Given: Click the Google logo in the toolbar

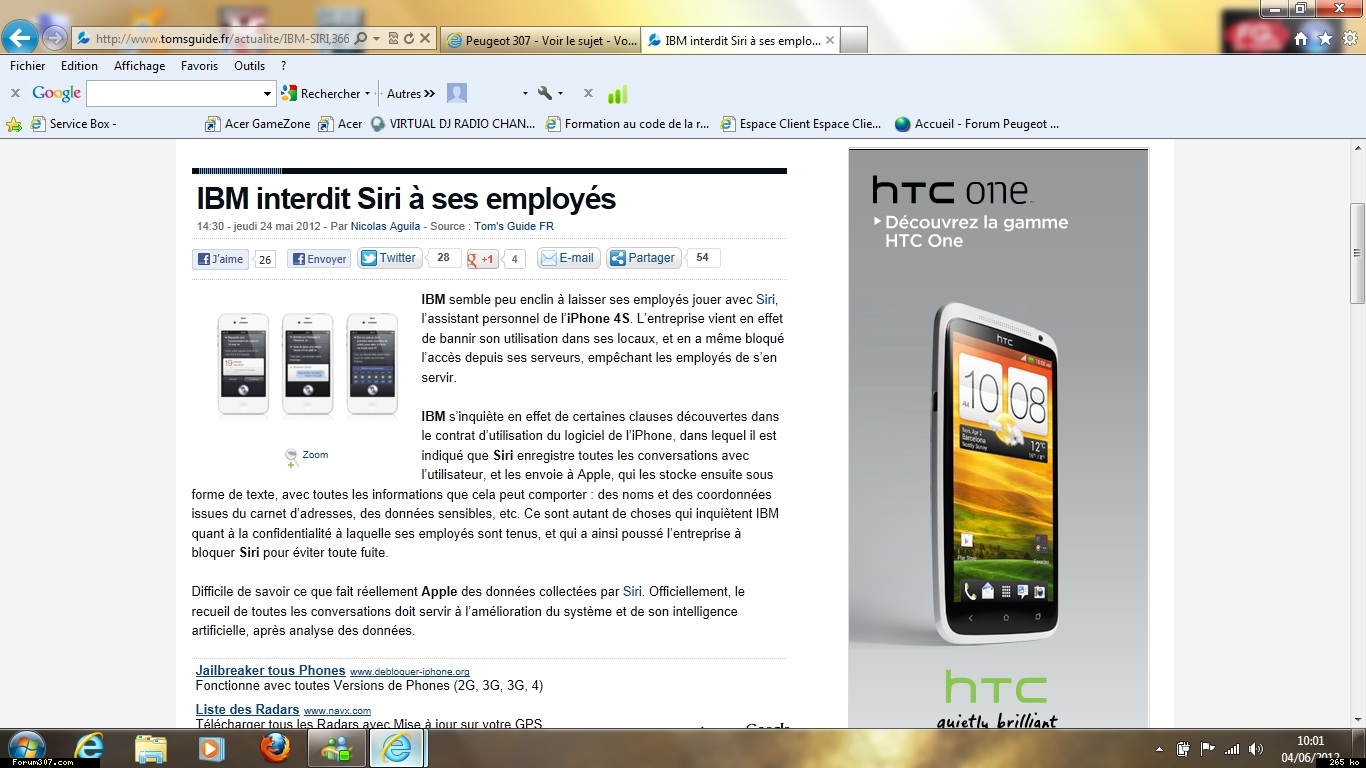Looking at the screenshot, I should pos(56,93).
